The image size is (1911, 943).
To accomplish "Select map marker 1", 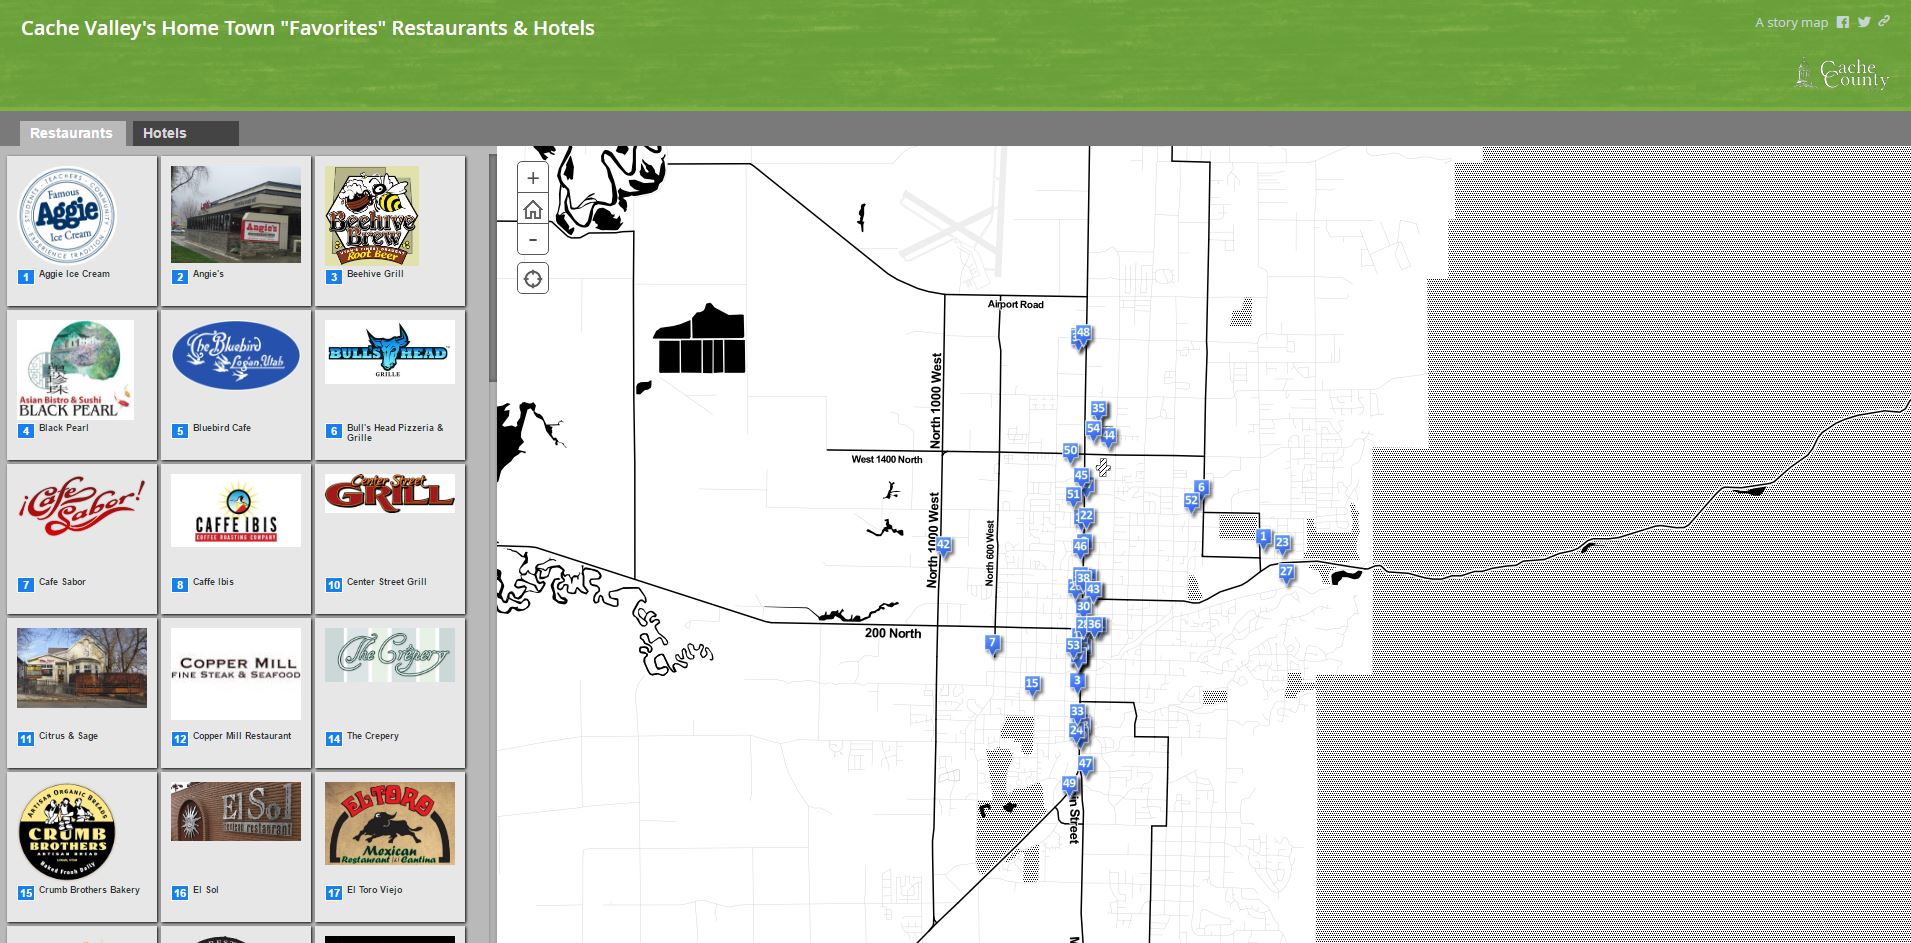I will pos(1263,539).
